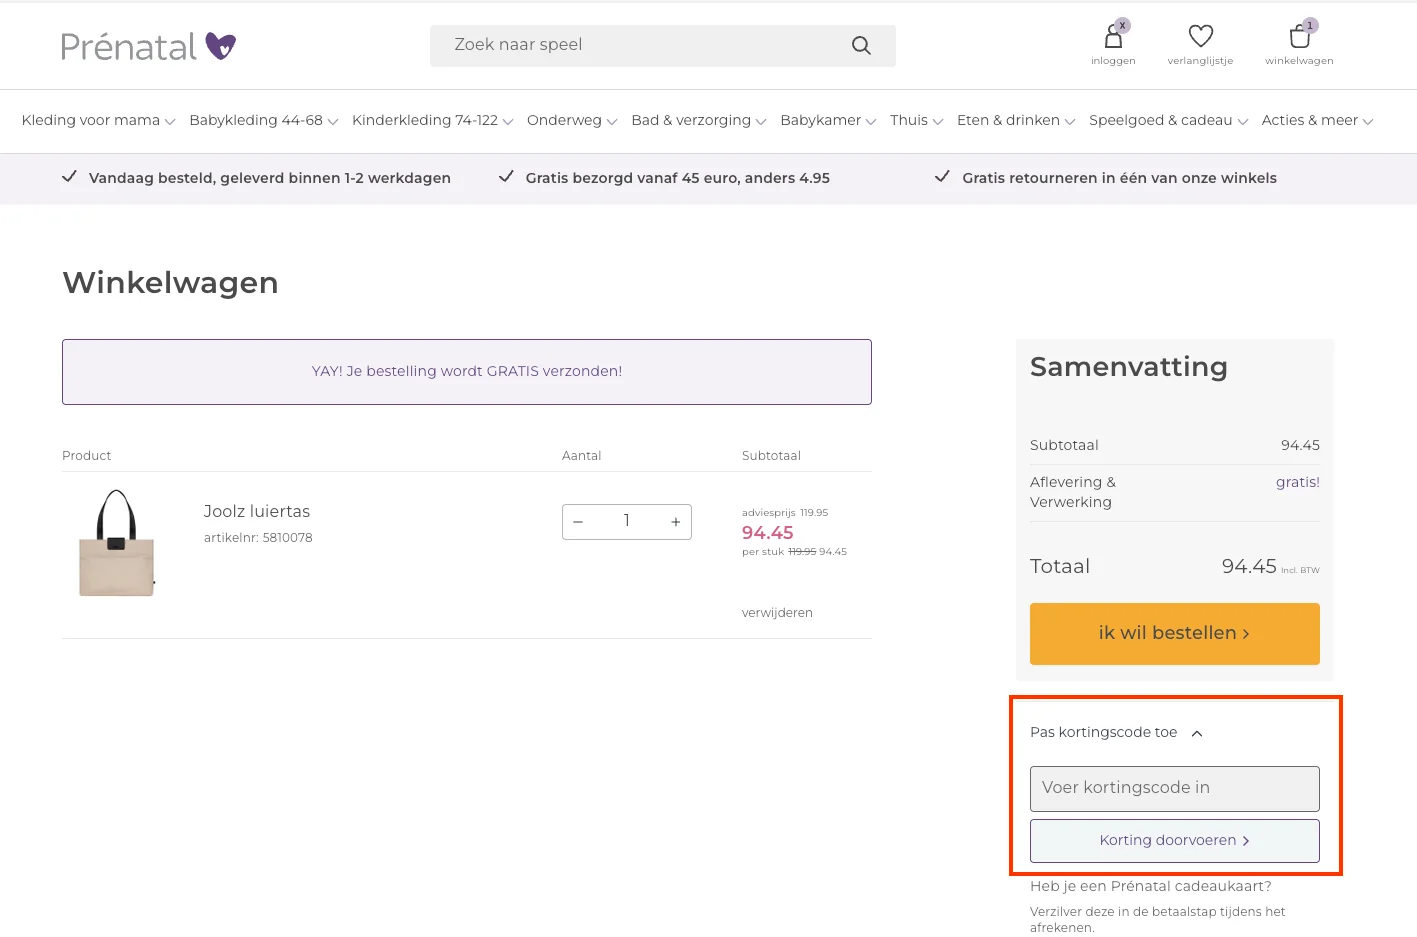The image size is (1417, 937).
Task: Click verwijderen to remove the item
Action: (777, 613)
